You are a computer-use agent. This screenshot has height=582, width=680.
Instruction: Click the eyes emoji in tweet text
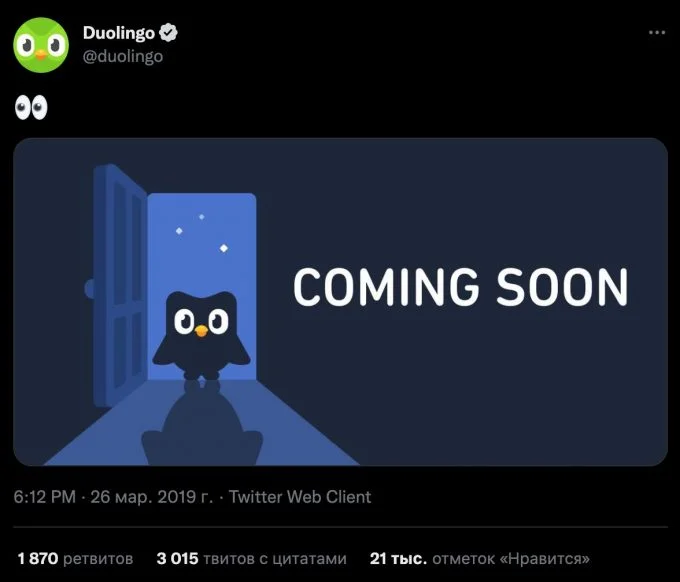pyautogui.click(x=31, y=108)
